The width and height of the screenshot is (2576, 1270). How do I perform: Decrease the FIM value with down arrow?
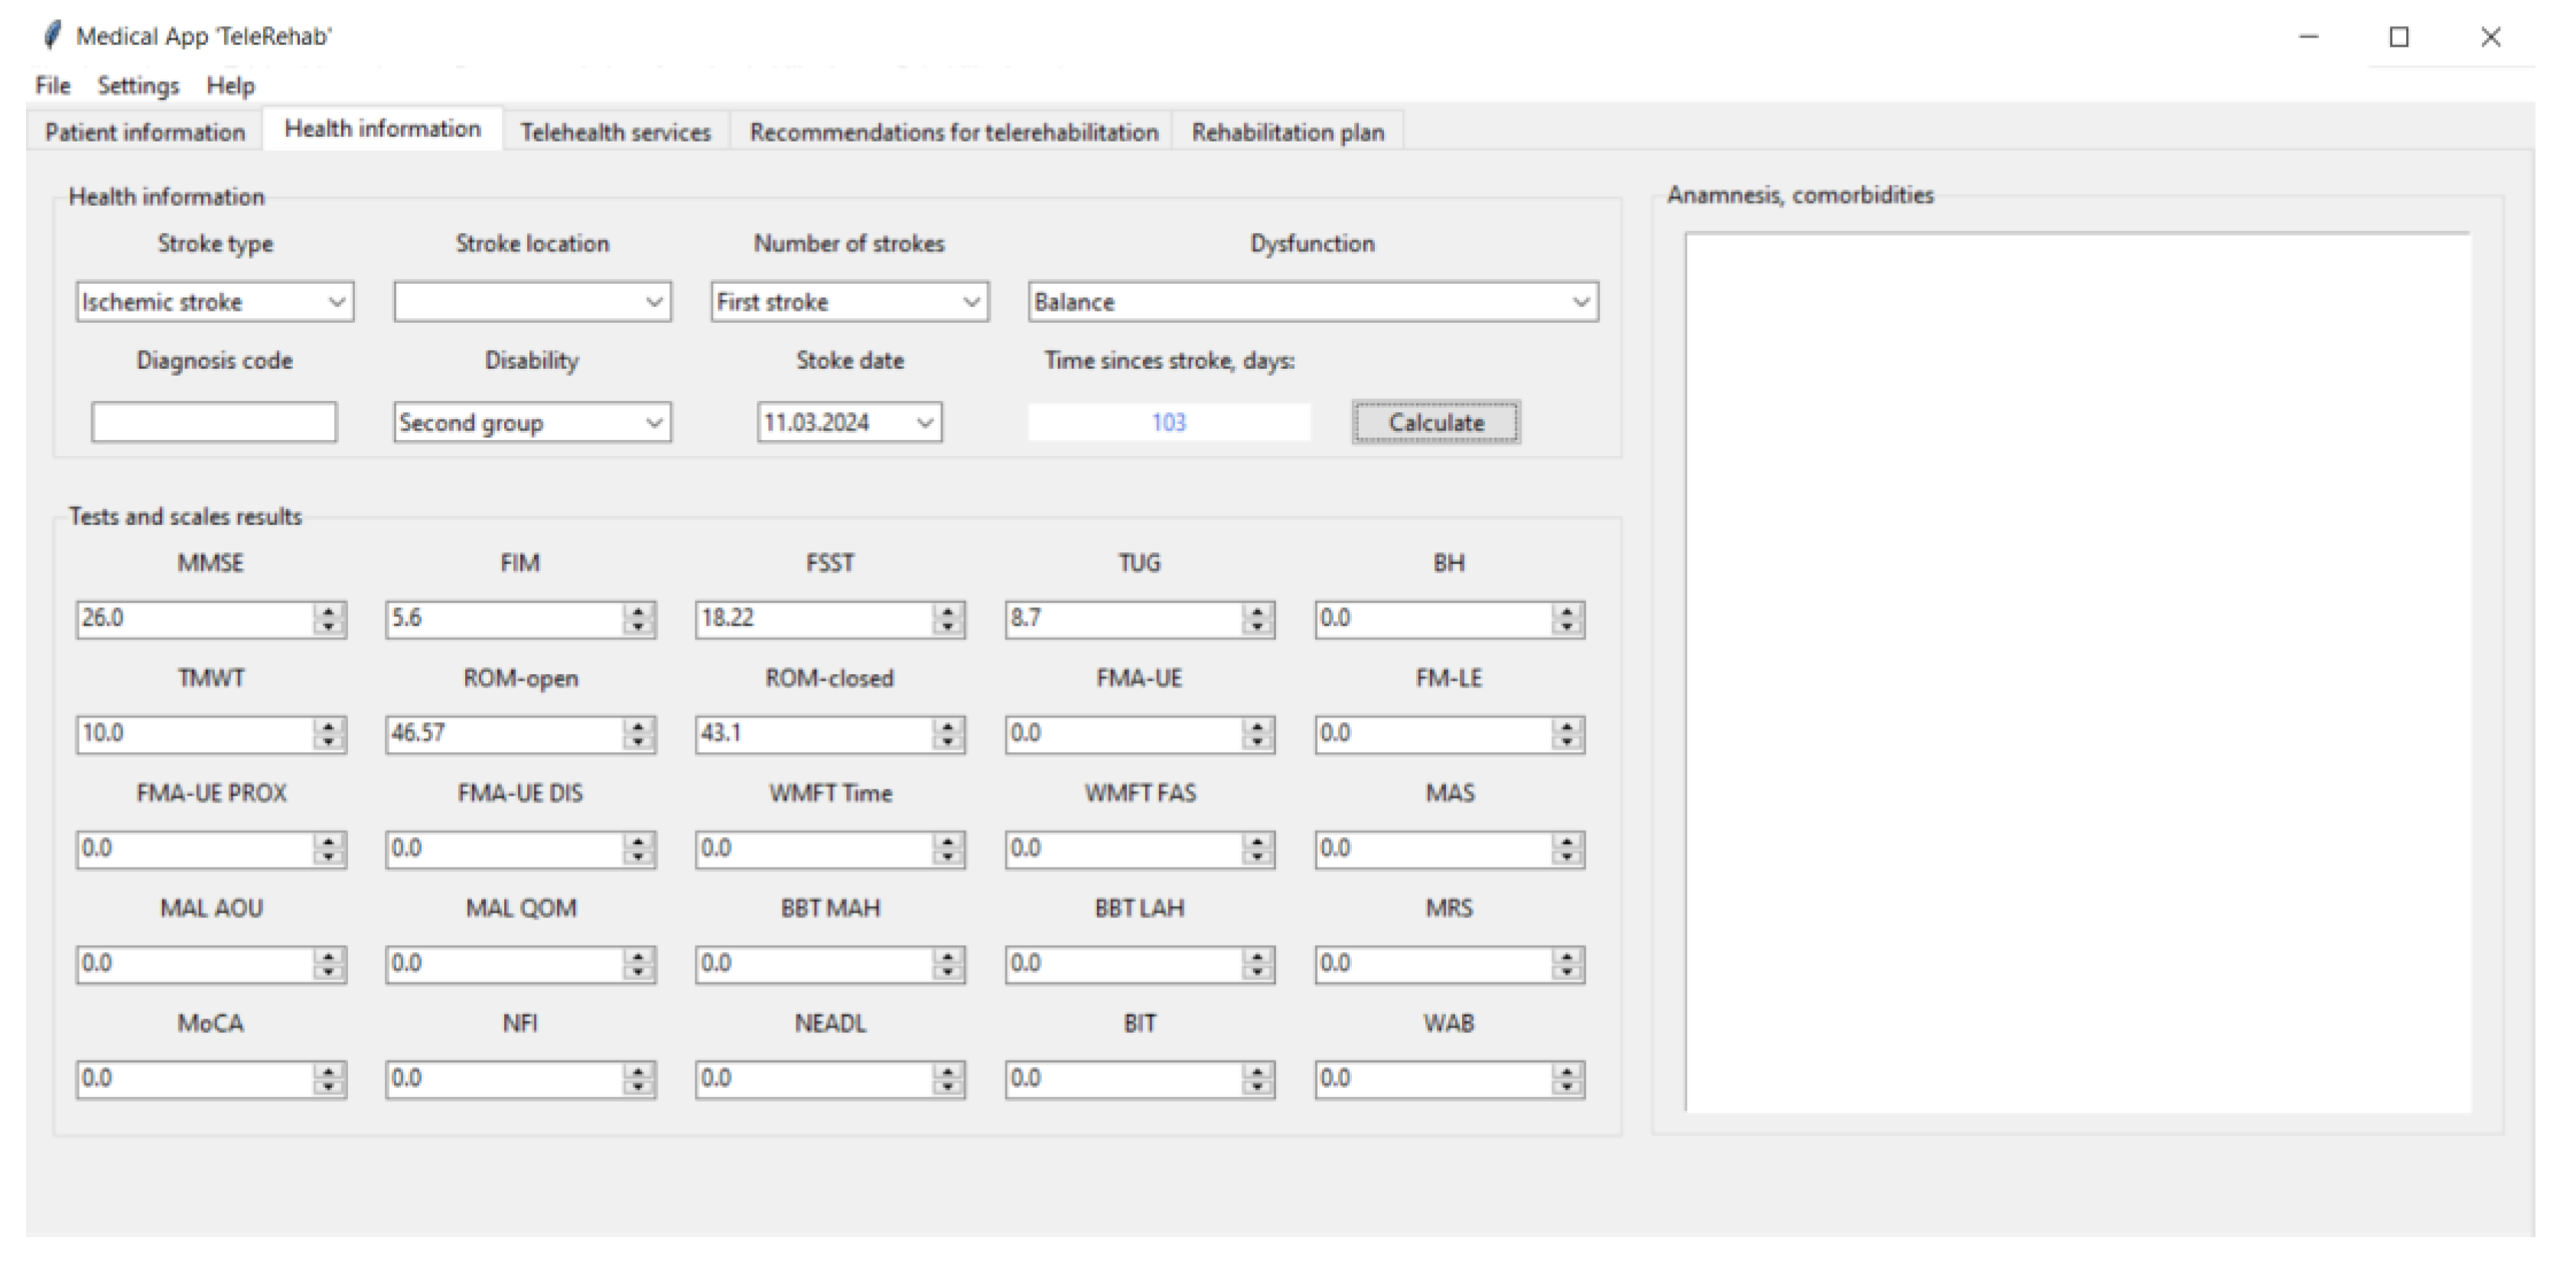pos(638,627)
